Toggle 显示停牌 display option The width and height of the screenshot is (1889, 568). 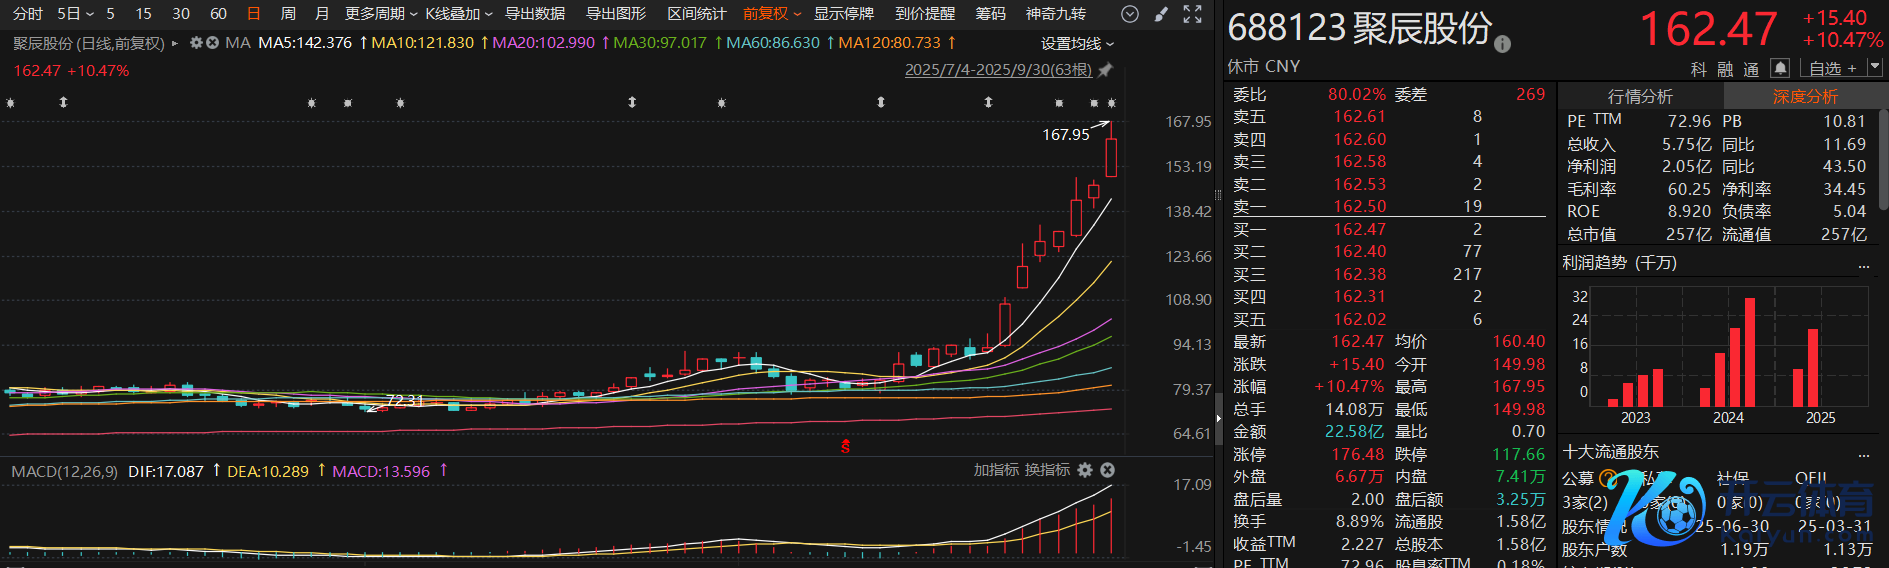(x=843, y=14)
